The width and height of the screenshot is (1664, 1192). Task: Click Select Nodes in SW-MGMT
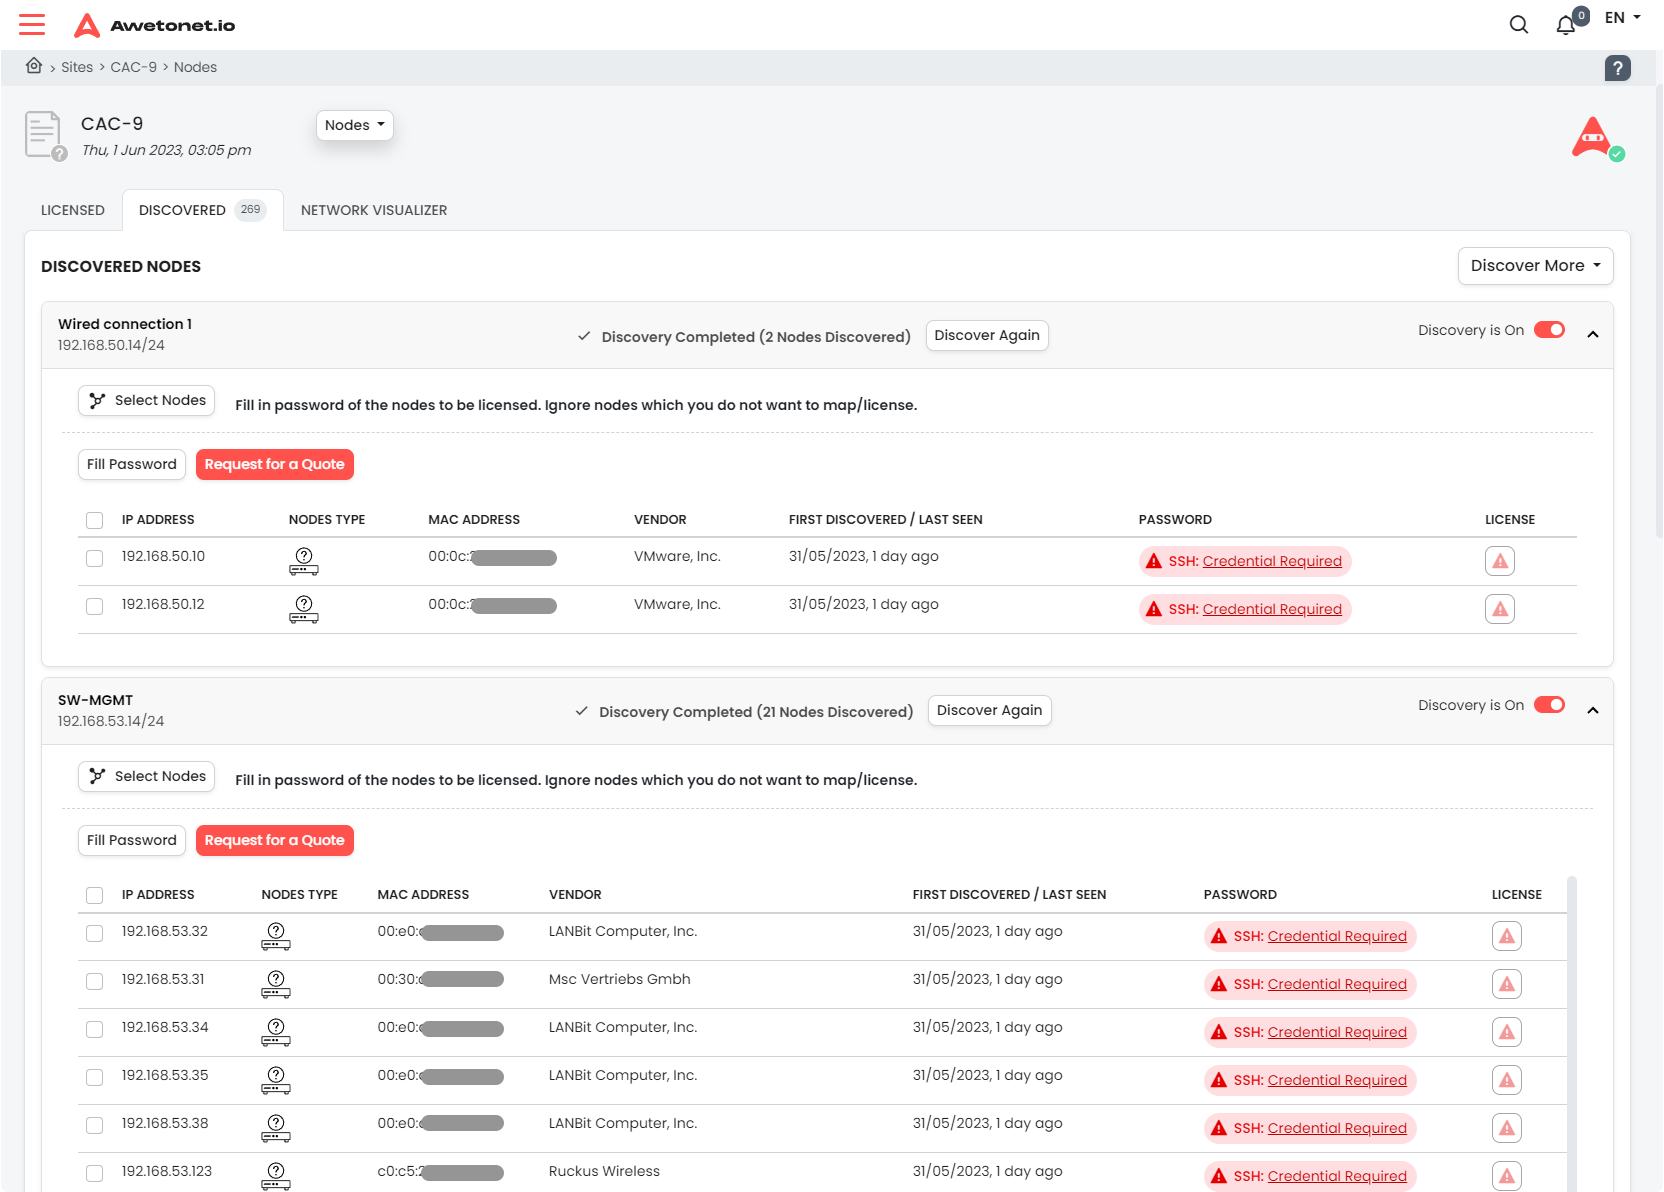click(146, 776)
